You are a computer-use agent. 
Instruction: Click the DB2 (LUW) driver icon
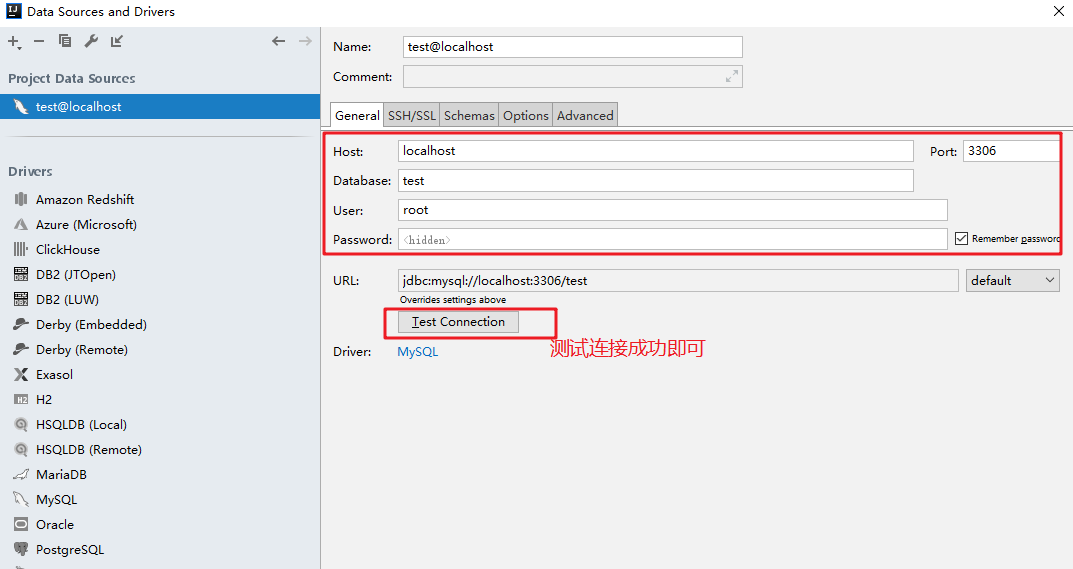pos(21,299)
